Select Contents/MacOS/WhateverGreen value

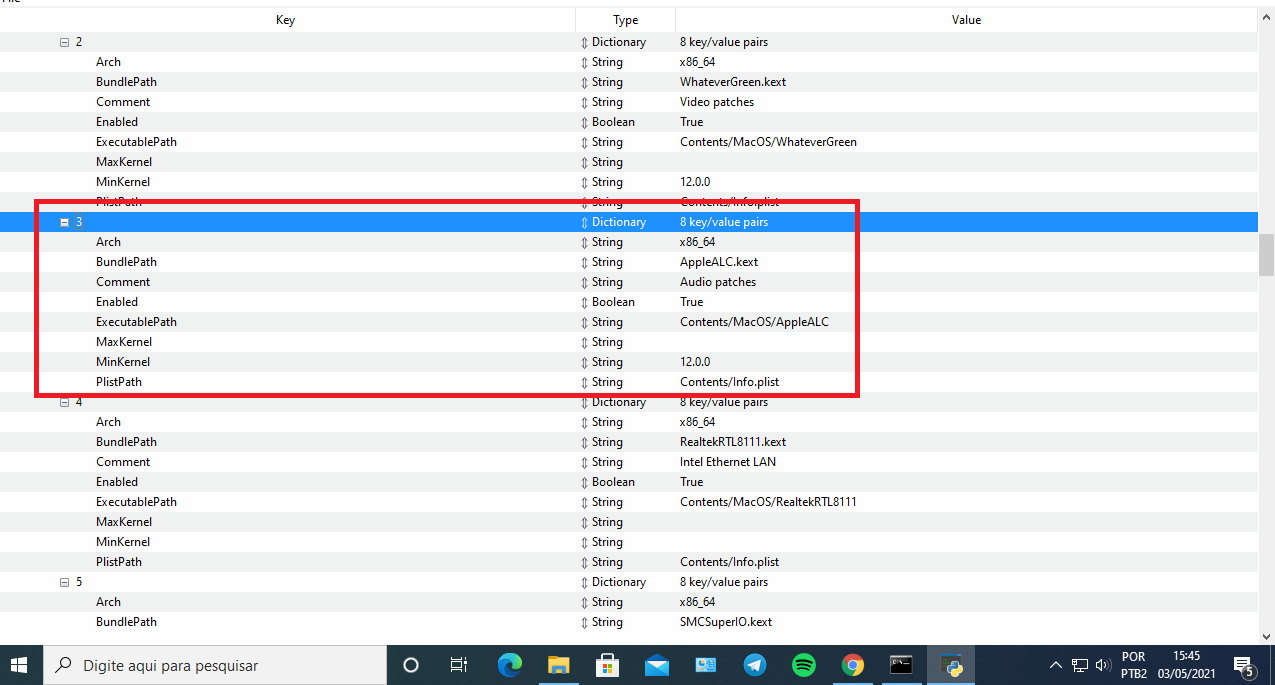tap(768, 142)
